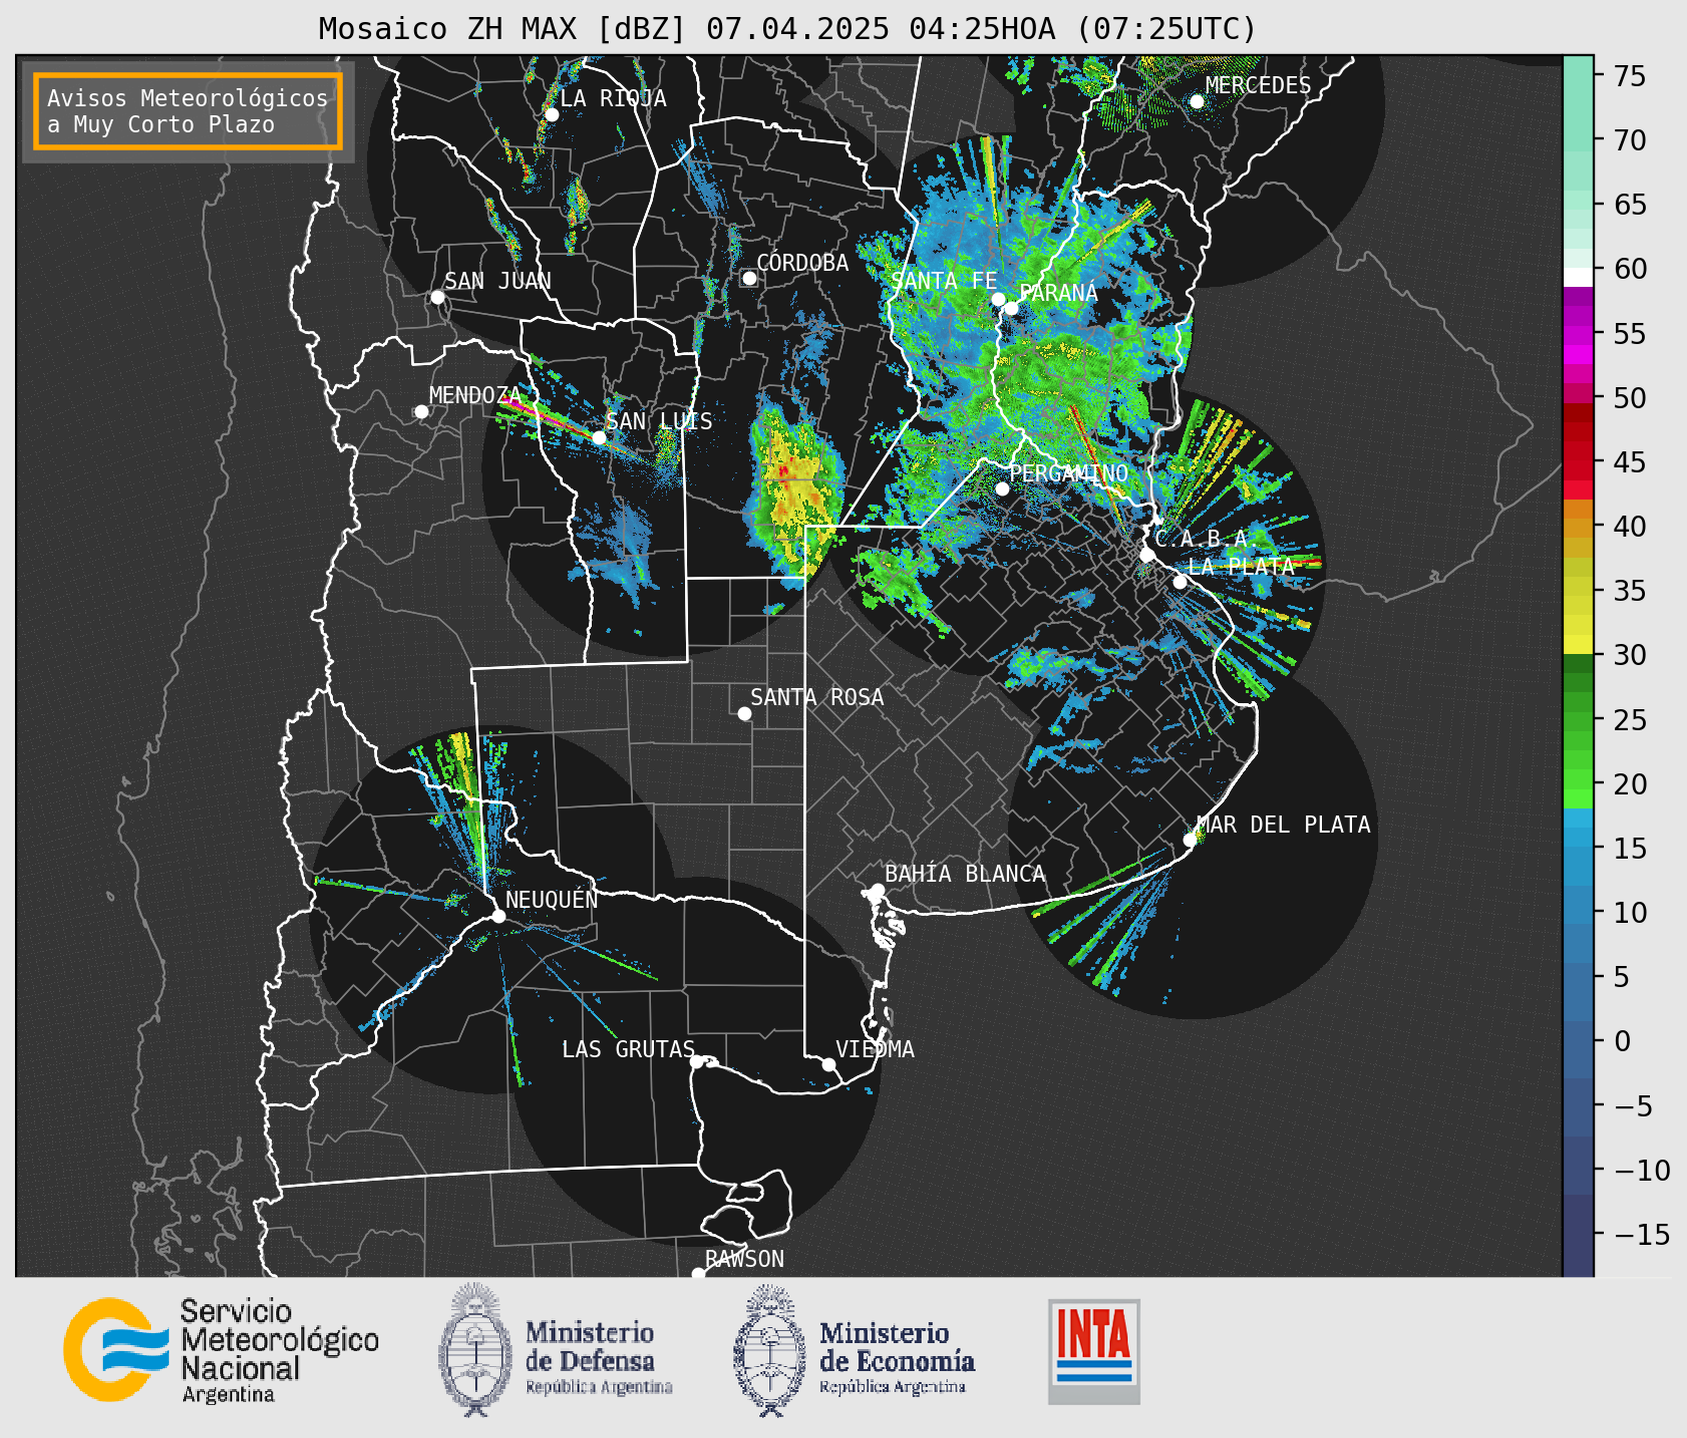Select the MAR DEL PLATA city marker
Image resolution: width=1687 pixels, height=1438 pixels.
[1190, 840]
